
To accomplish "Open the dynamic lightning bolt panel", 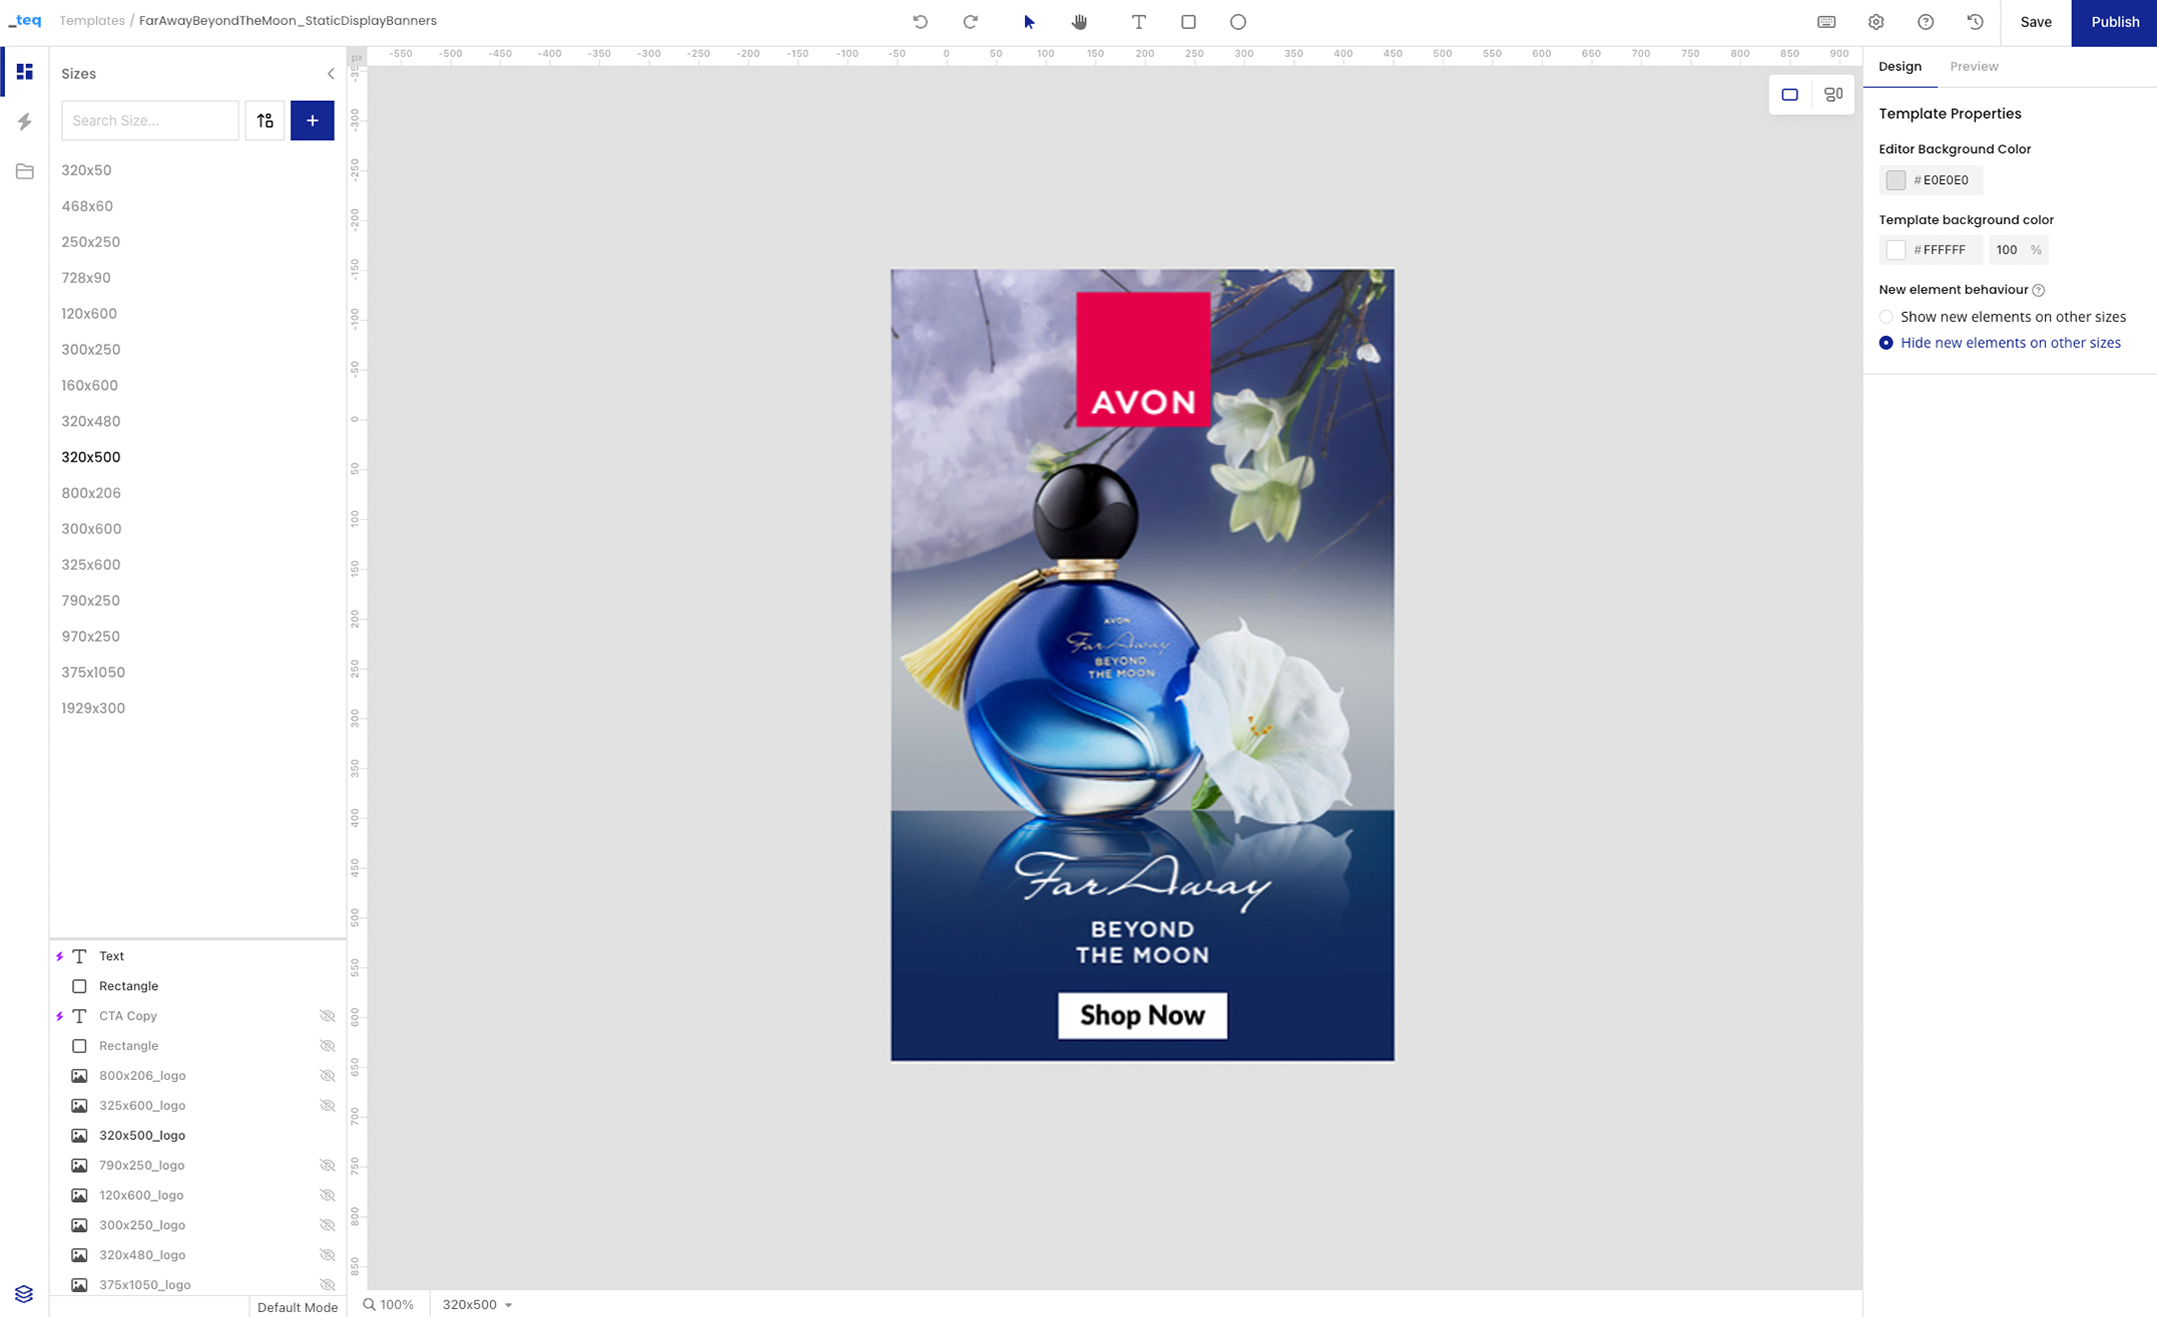I will (x=25, y=122).
